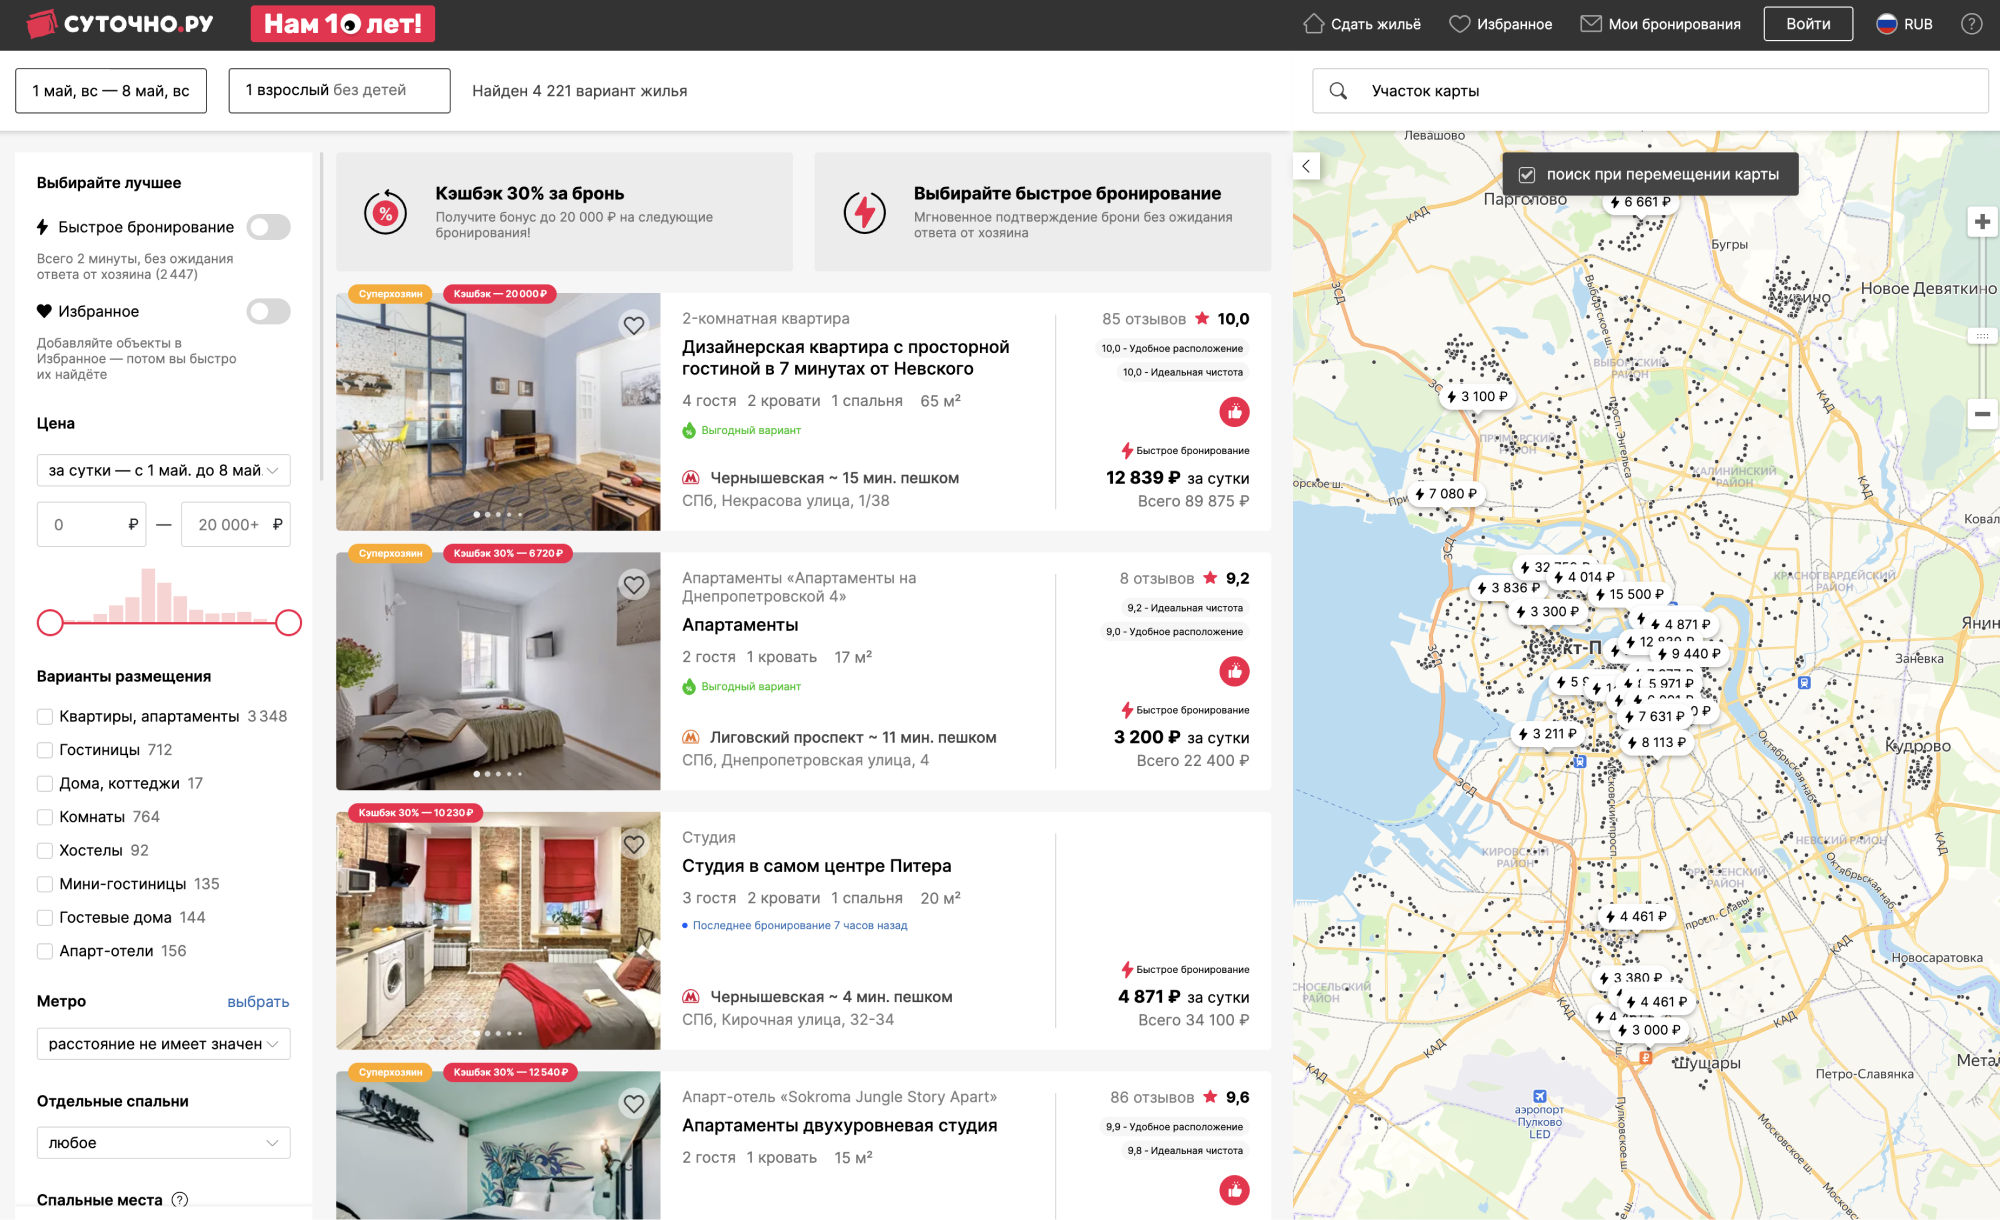Click the Russian flag currency icon
The image size is (2000, 1220).
pyautogui.click(x=1886, y=24)
